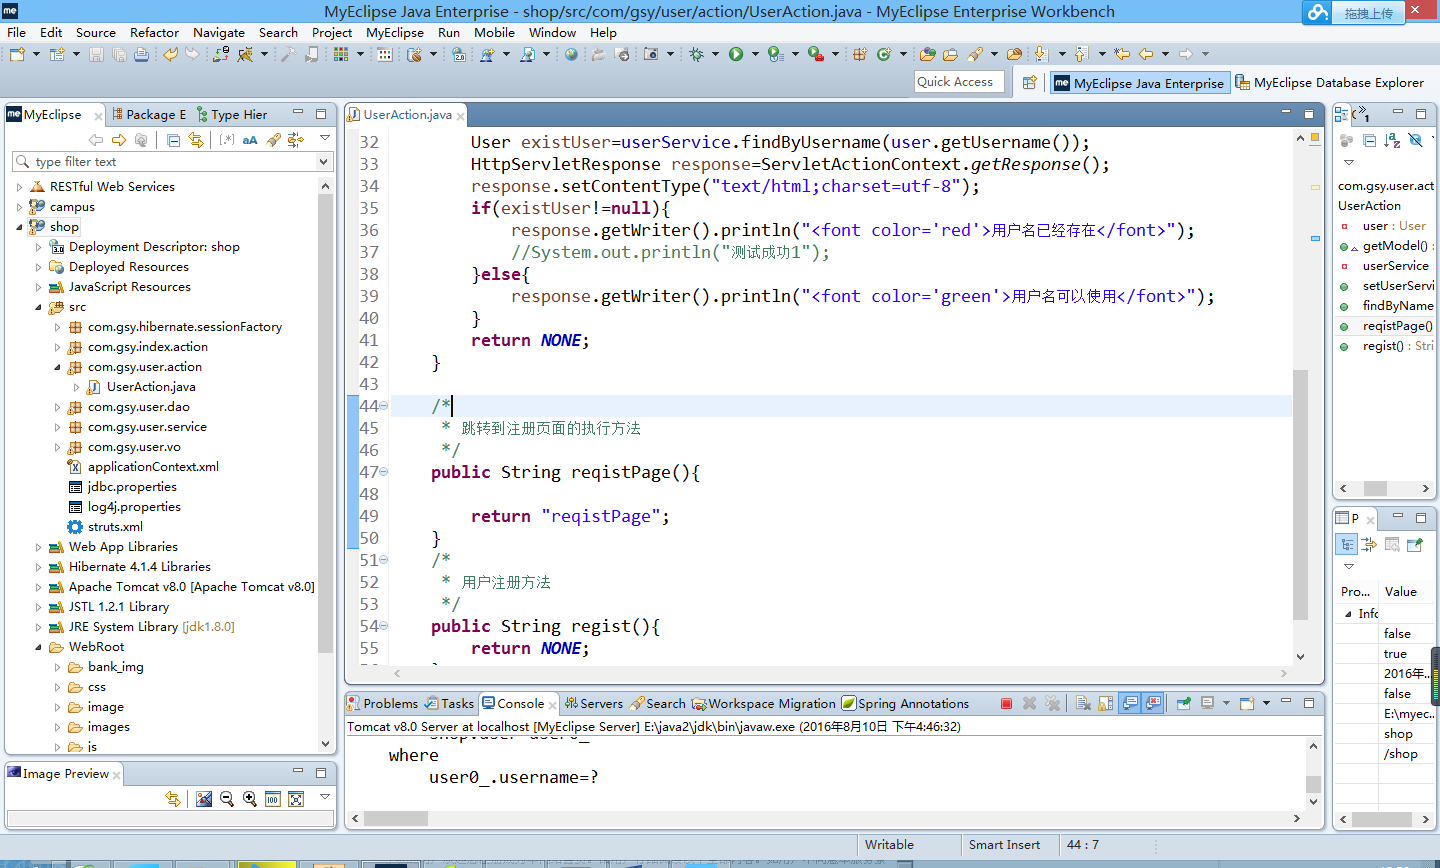
Task: Click the forward arrow in explorer toolbar
Action: click(119, 140)
